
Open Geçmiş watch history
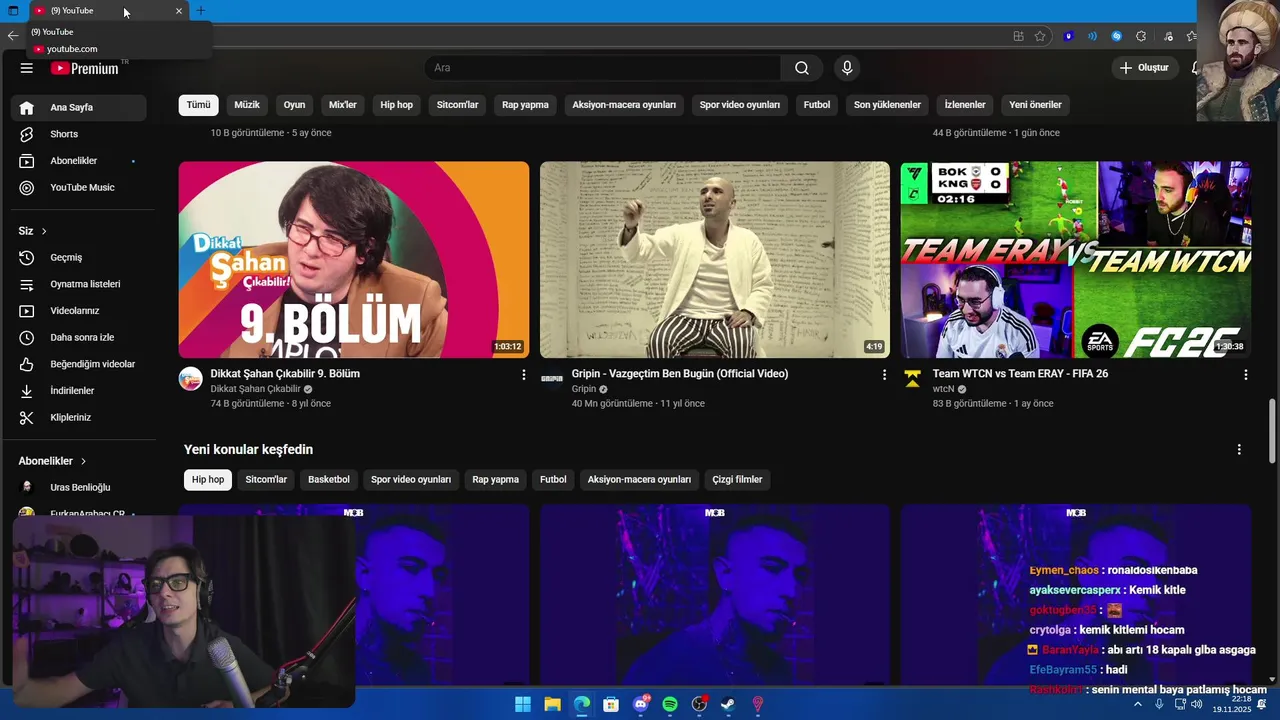tap(80, 257)
